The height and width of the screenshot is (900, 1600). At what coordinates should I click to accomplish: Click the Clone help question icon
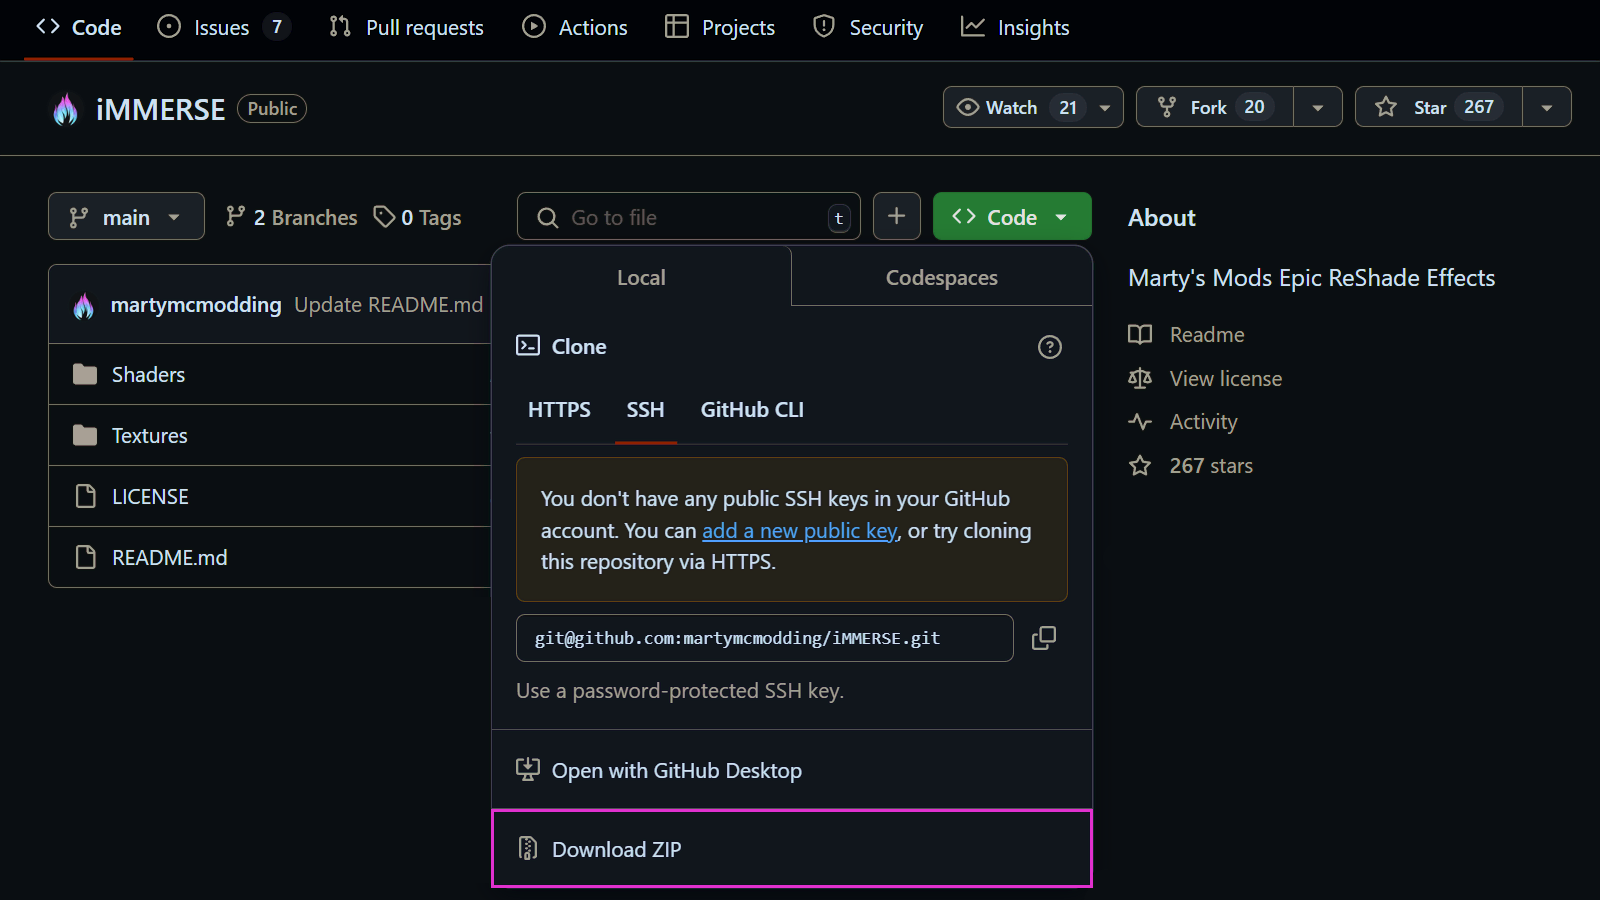[1049, 347]
